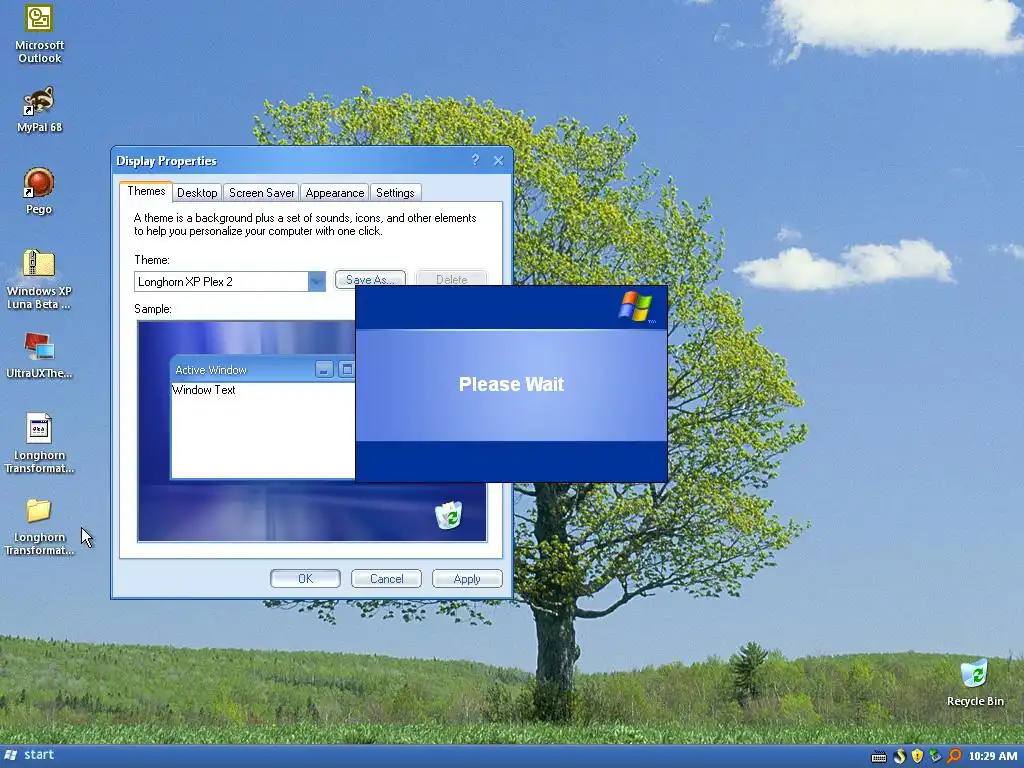Close the Display Properties dialog
Viewport: 1024px width, 768px height.
point(498,161)
